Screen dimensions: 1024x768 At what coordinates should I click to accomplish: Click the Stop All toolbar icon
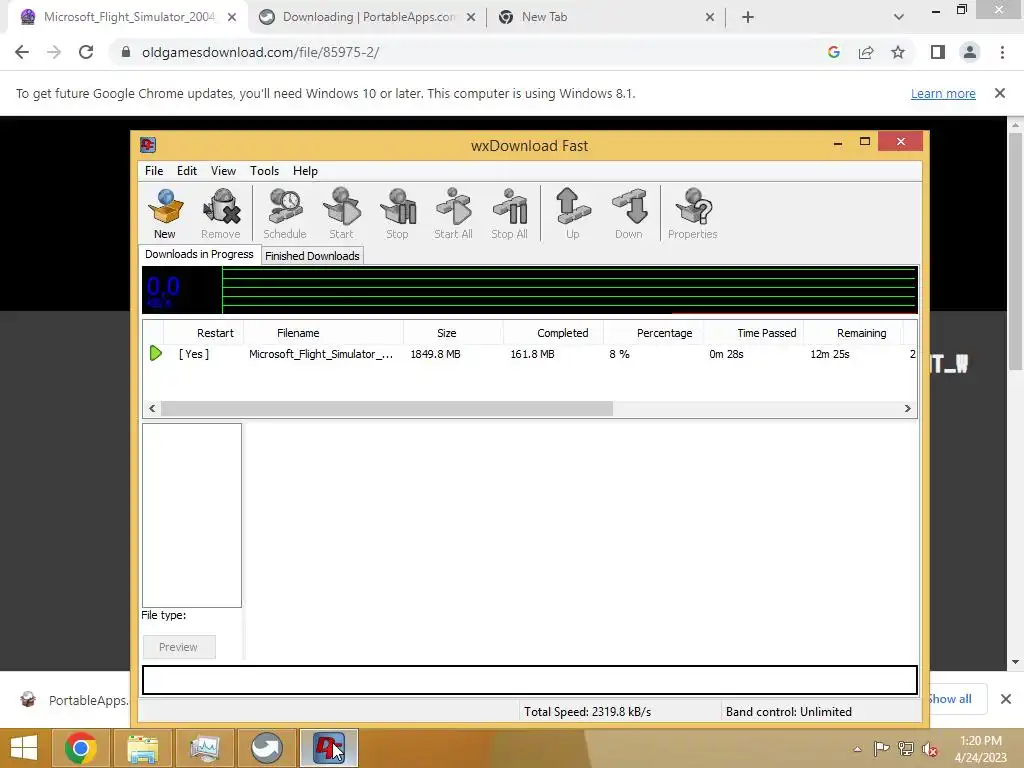coord(509,213)
